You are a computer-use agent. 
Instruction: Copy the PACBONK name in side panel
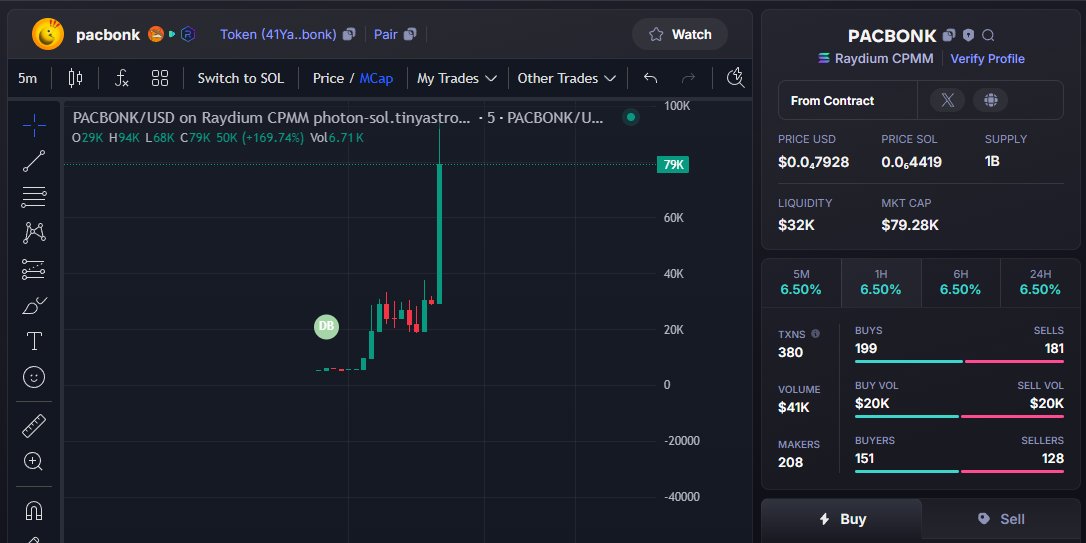[949, 35]
